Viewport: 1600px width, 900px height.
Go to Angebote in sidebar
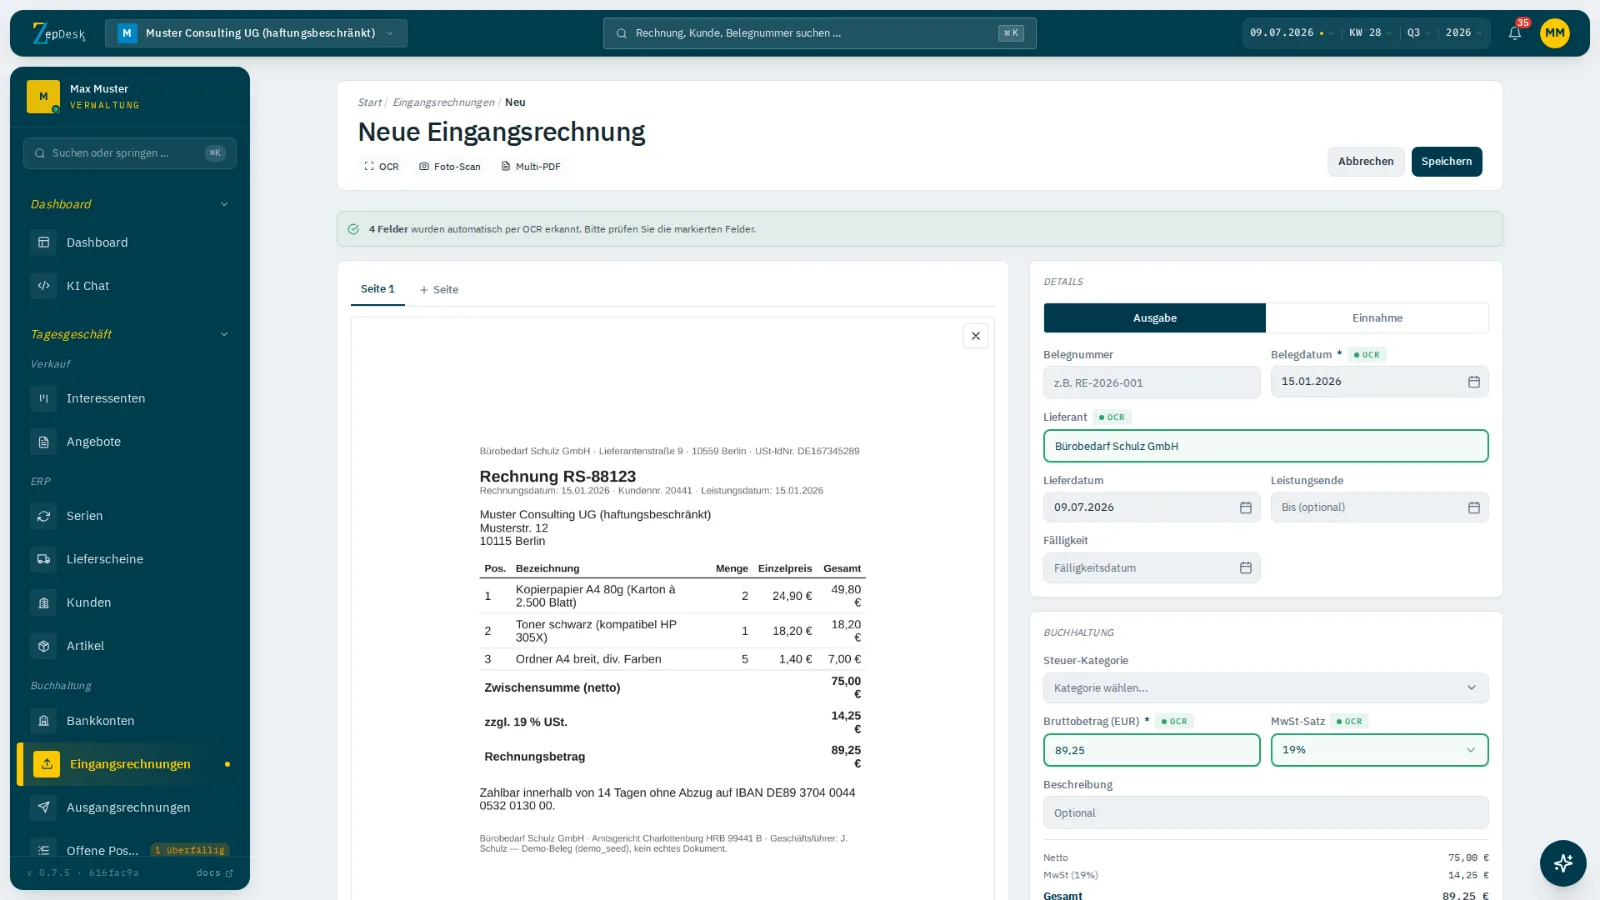pyautogui.click(x=130, y=442)
